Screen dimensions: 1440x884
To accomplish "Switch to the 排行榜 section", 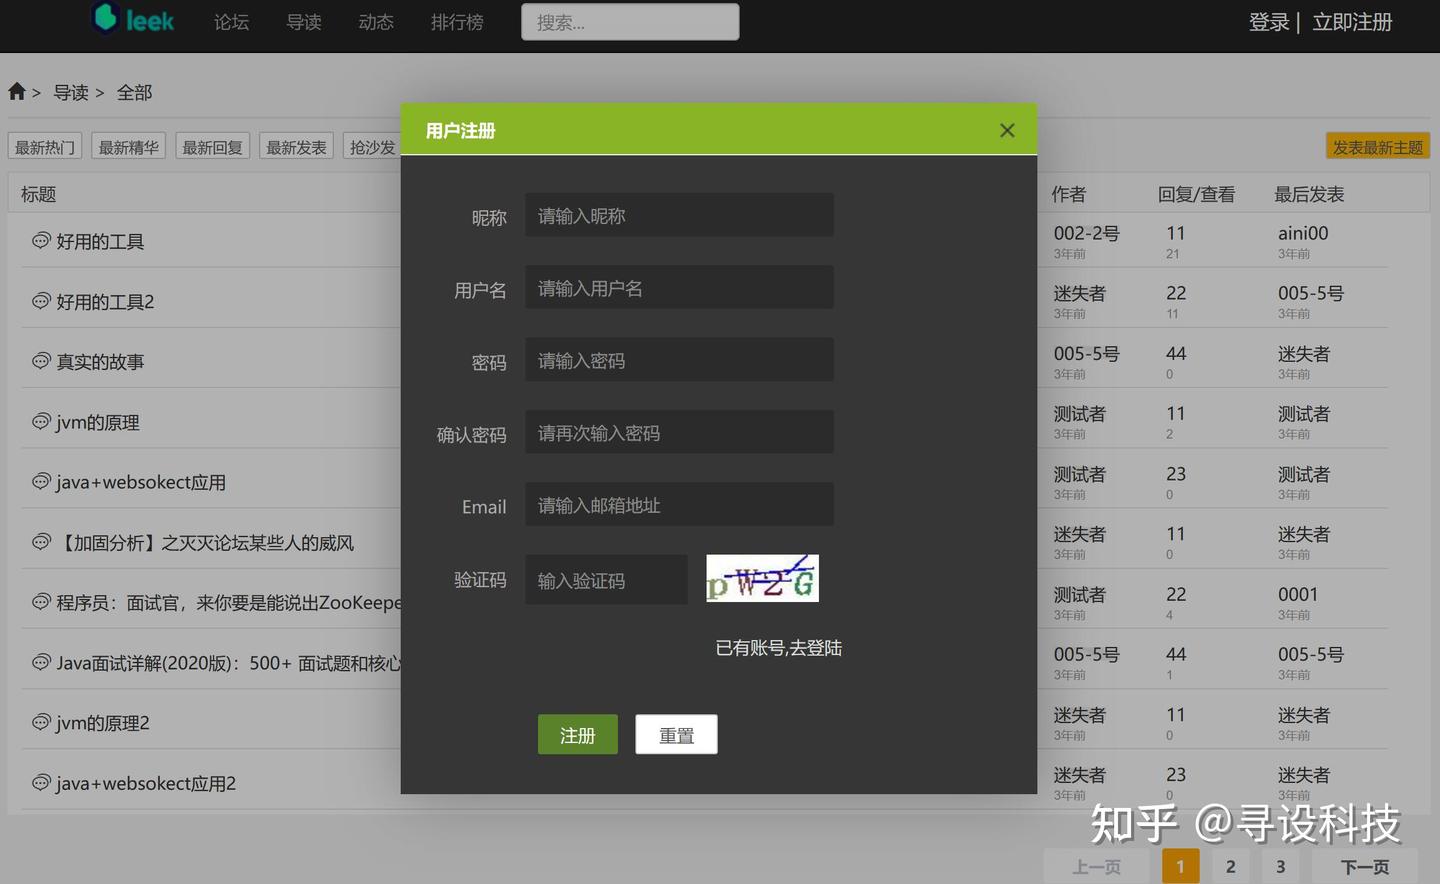I will point(457,22).
